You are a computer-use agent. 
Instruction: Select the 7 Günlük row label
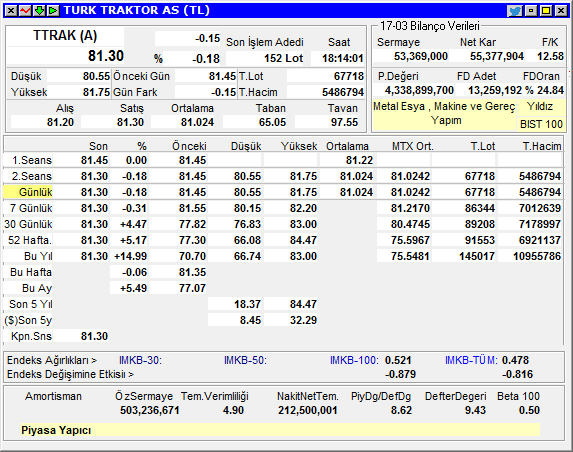31,208
